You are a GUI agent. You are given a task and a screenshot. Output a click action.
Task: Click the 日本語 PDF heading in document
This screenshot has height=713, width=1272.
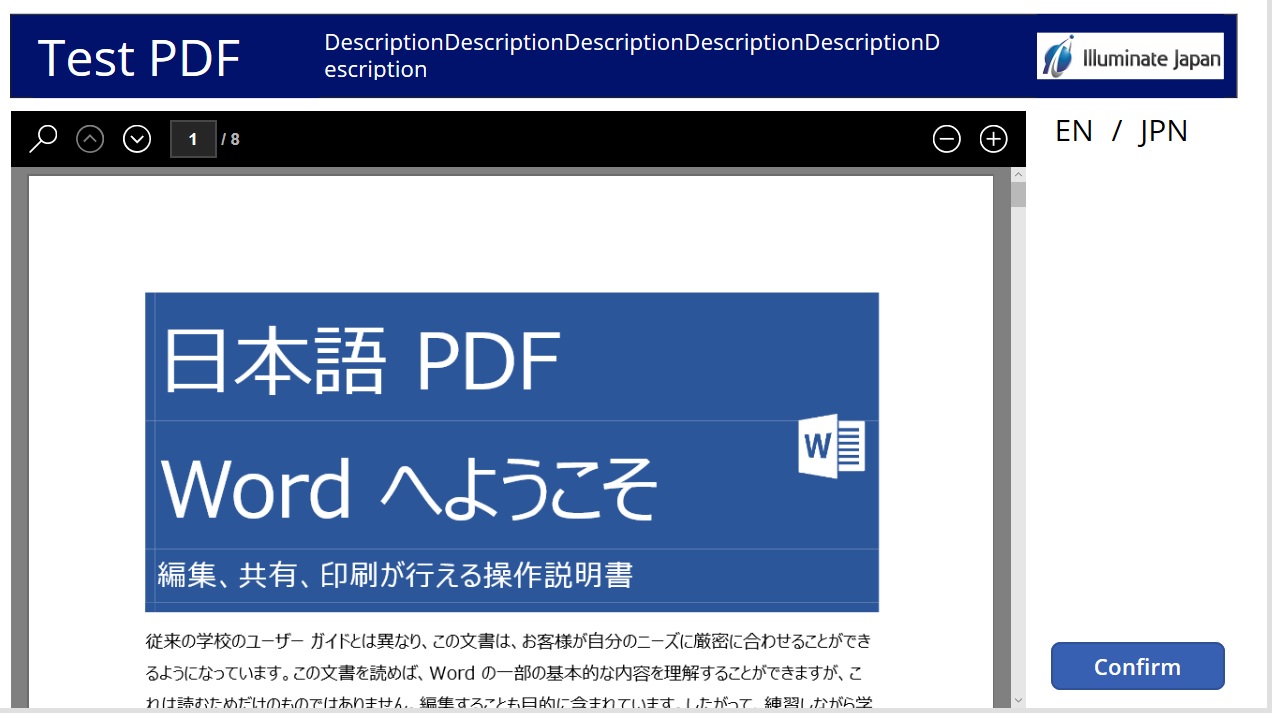(x=361, y=361)
